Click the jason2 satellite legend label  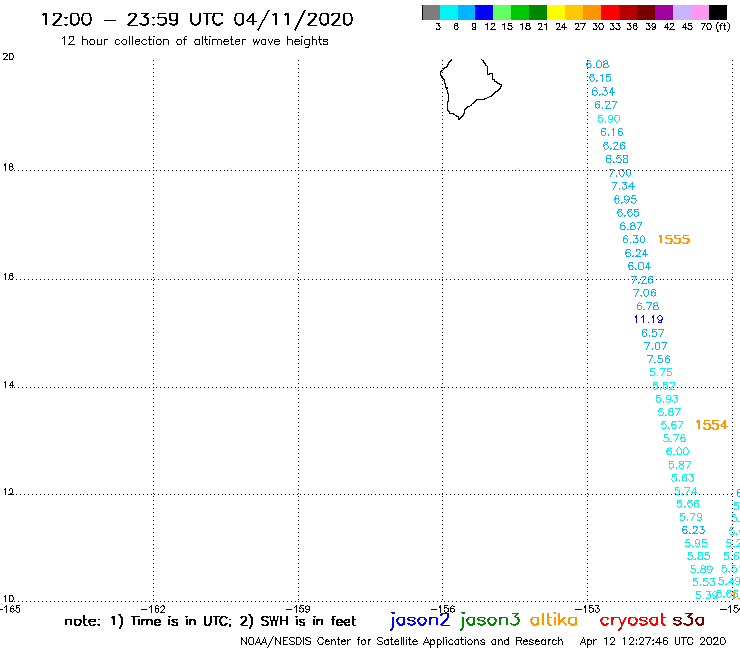pos(420,620)
